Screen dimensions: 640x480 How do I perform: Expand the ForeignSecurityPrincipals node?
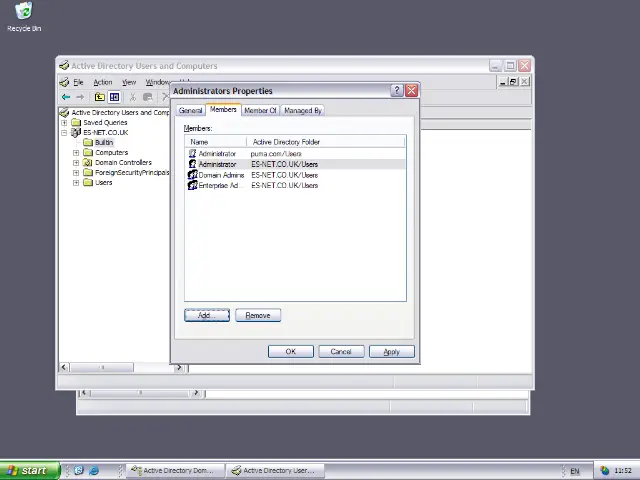click(x=76, y=173)
